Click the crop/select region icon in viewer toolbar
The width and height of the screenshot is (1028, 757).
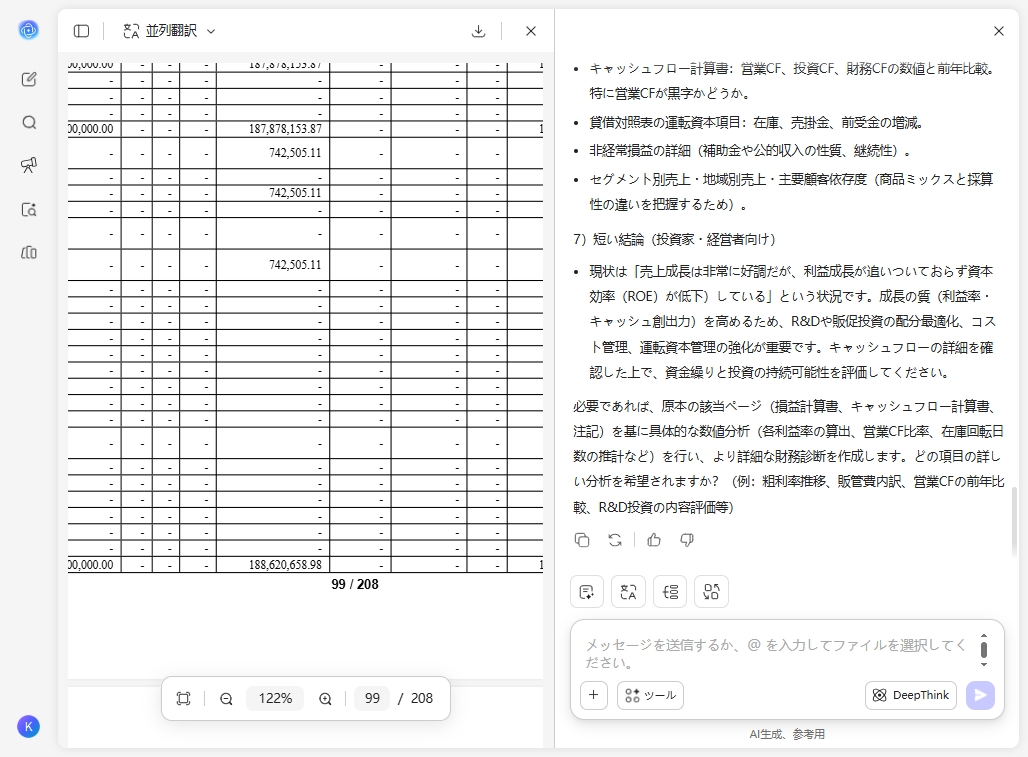pyautogui.click(x=183, y=698)
